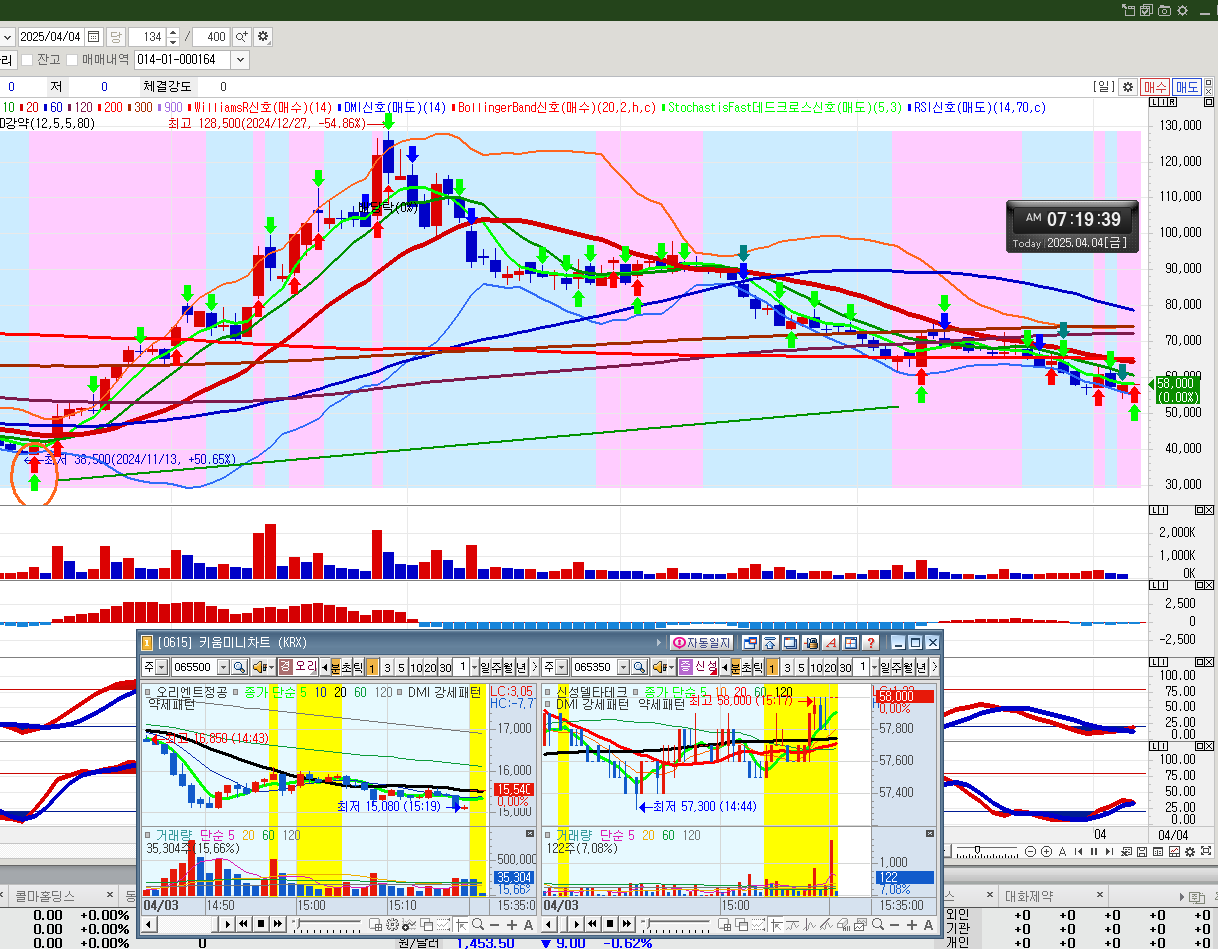This screenshot has height=949, width=1218.
Task: Enable the 잔고 checkbox
Action: pos(28,60)
